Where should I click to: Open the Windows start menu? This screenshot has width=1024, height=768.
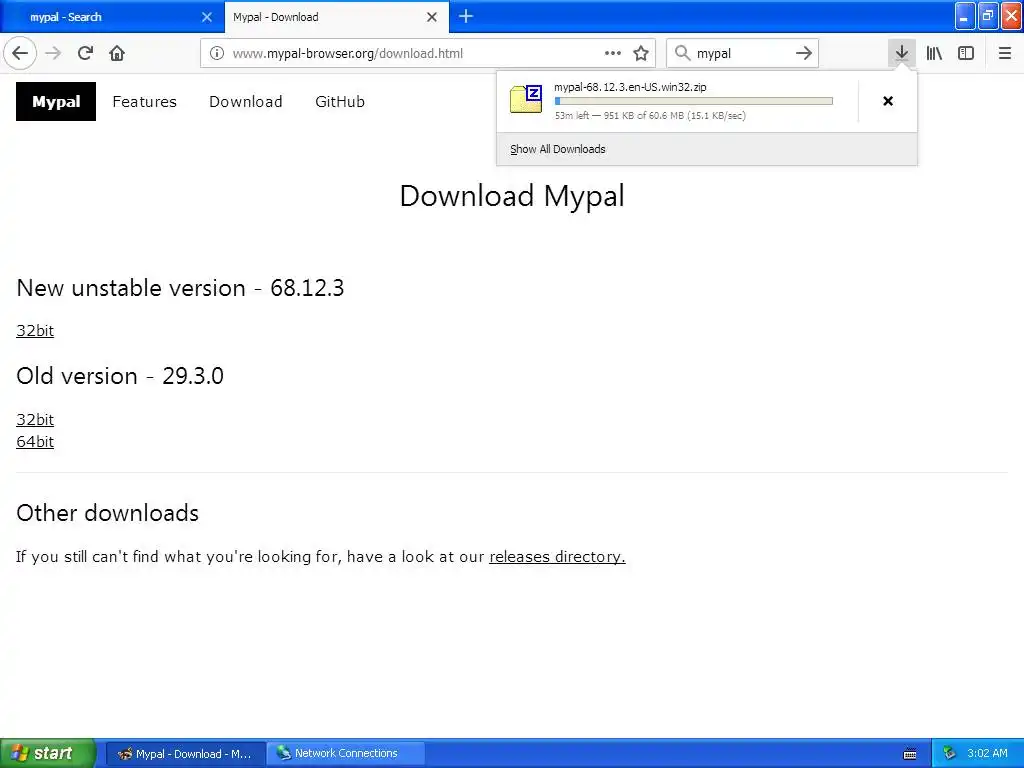[x=48, y=753]
